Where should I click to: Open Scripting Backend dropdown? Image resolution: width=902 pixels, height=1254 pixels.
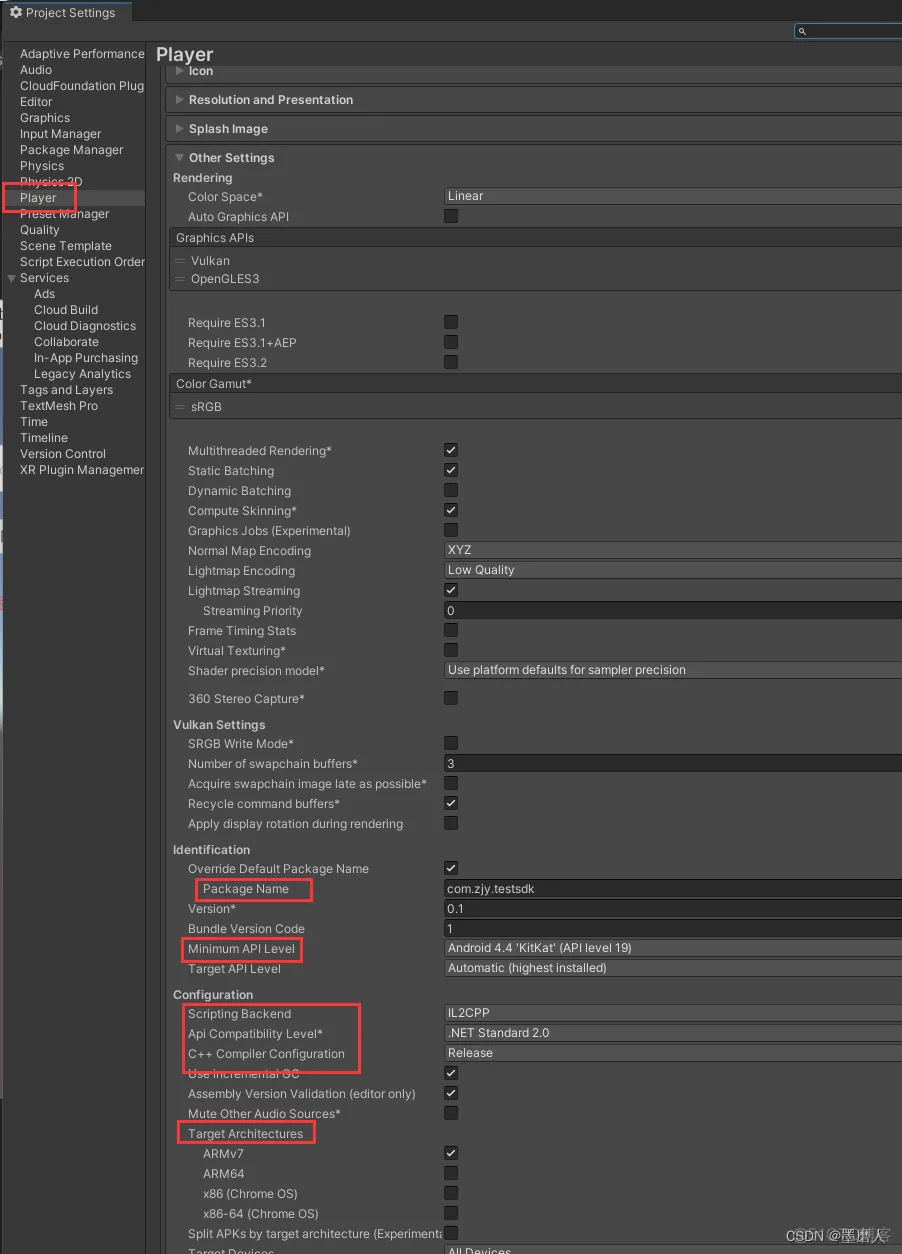673,1013
